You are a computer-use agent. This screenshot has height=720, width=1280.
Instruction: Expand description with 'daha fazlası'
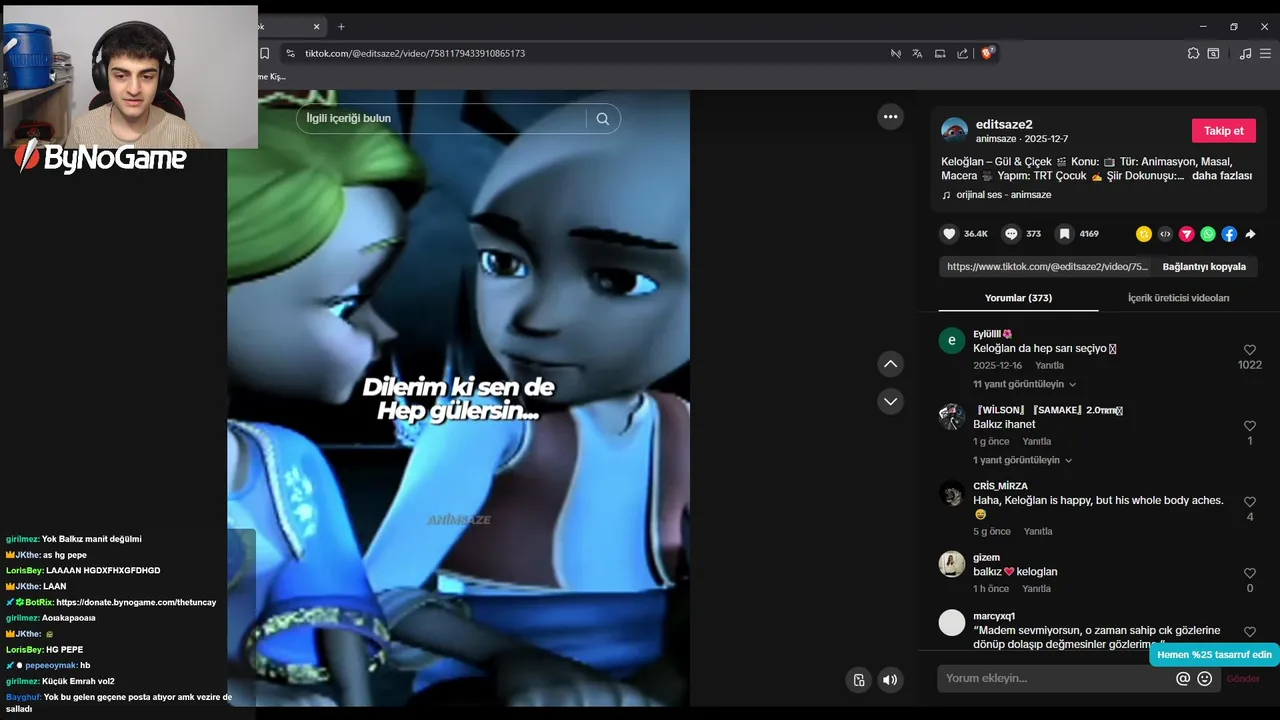pyautogui.click(x=1221, y=176)
